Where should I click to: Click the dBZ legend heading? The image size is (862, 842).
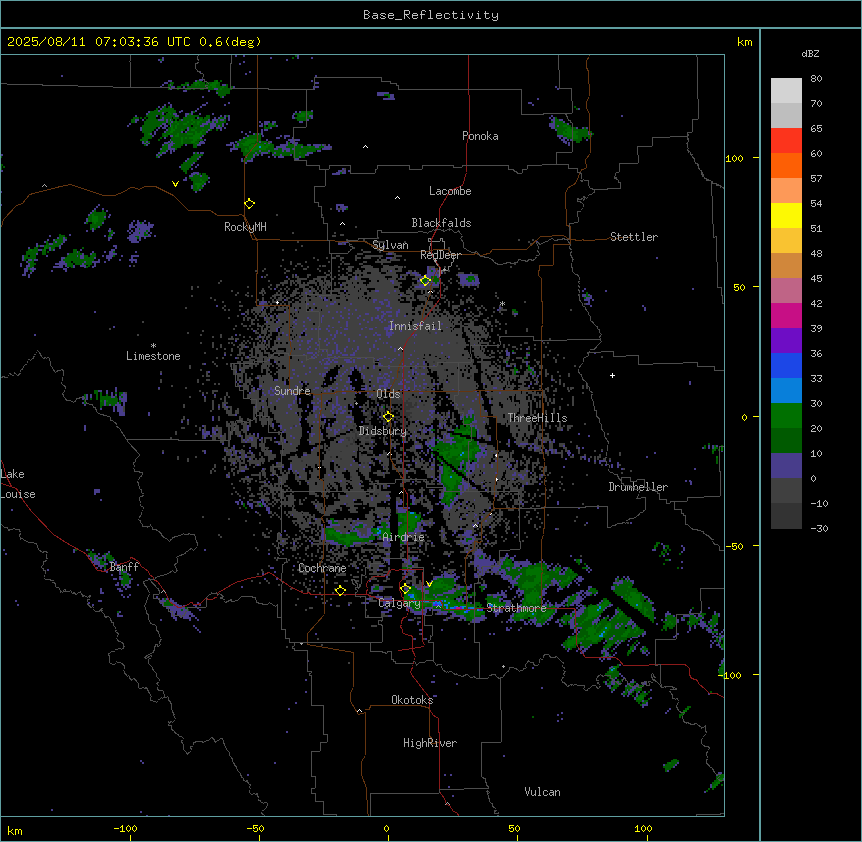[x=810, y=53]
